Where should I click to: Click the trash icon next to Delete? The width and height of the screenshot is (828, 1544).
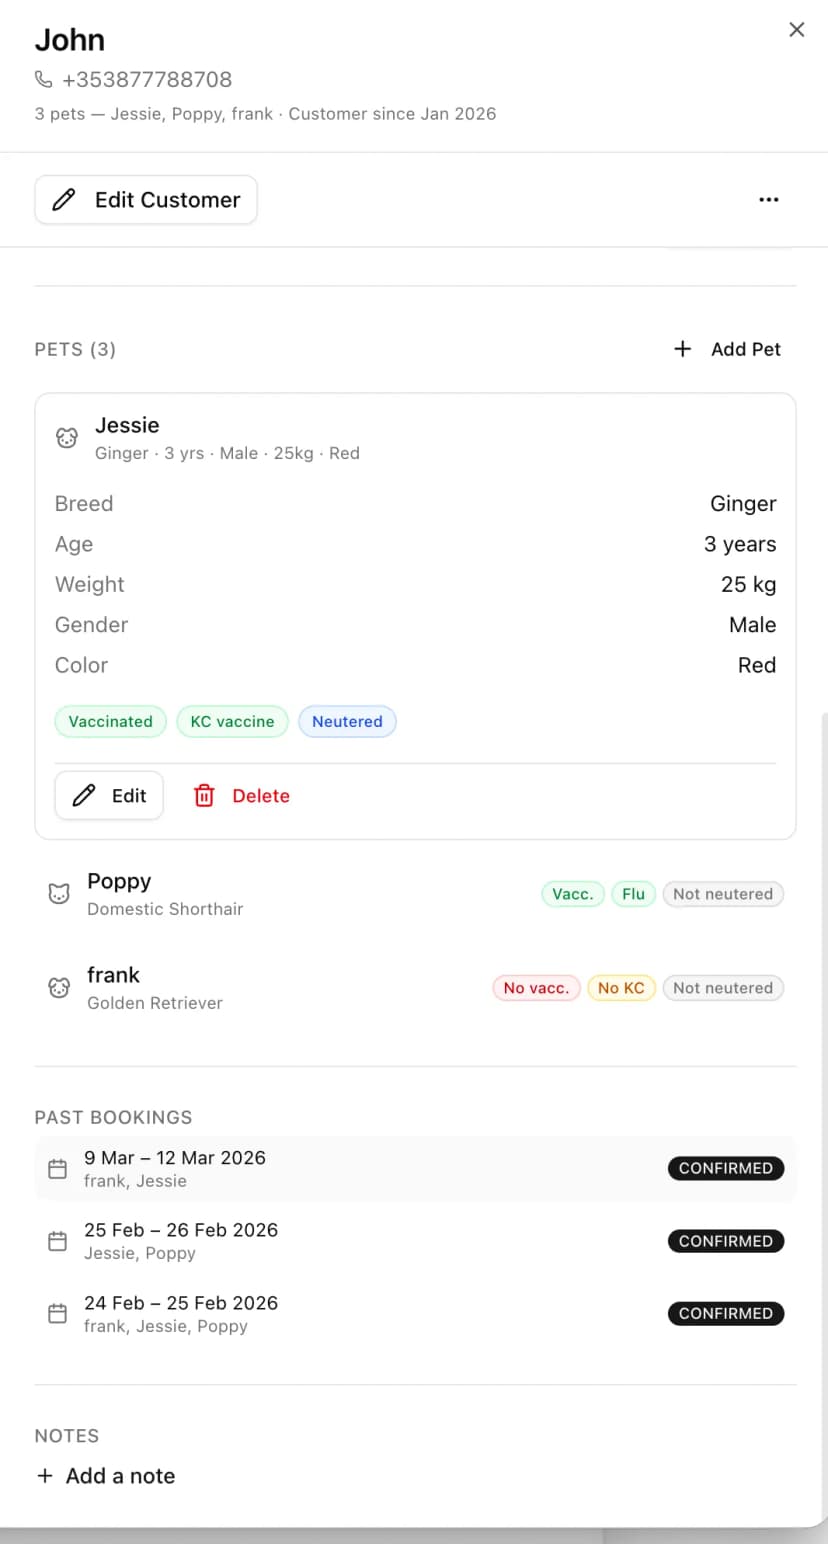[204, 795]
